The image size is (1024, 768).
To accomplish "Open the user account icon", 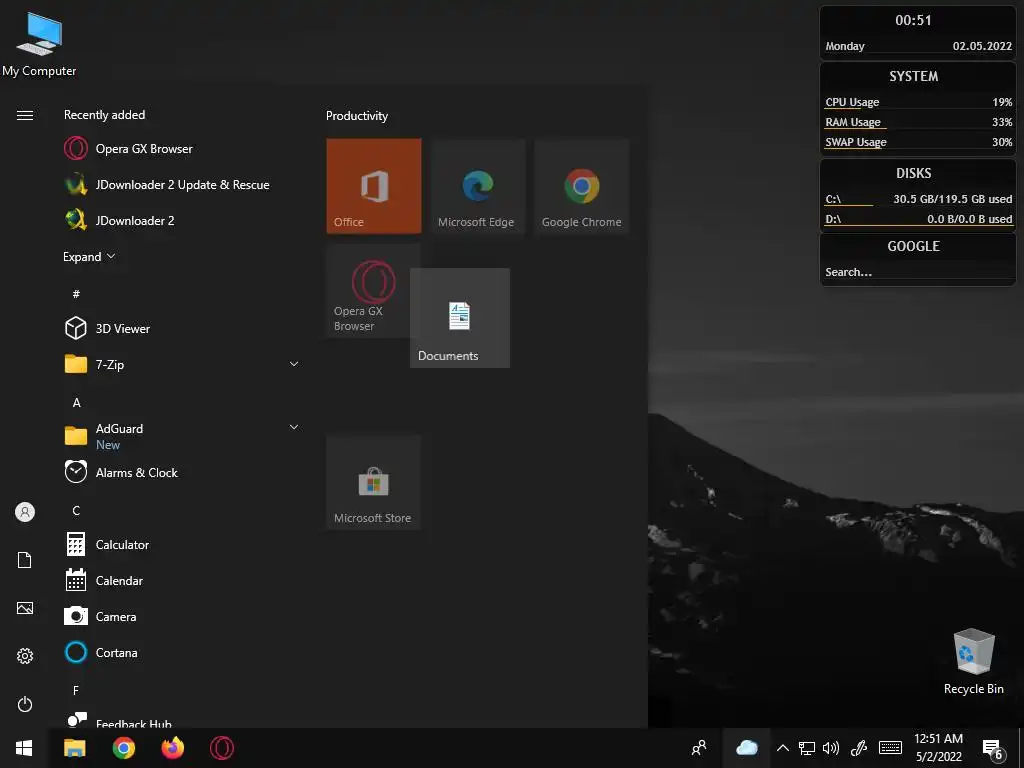I will click(x=25, y=512).
